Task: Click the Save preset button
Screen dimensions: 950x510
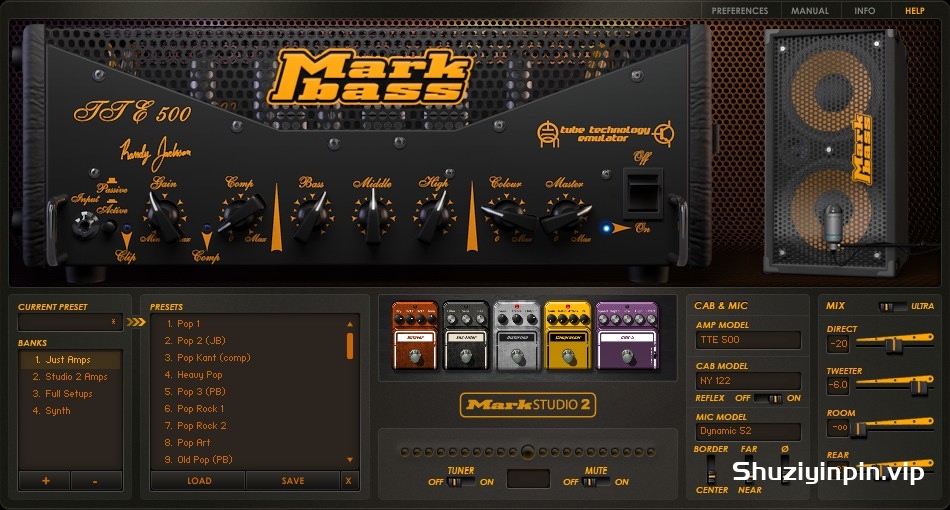Action: pyautogui.click(x=293, y=481)
